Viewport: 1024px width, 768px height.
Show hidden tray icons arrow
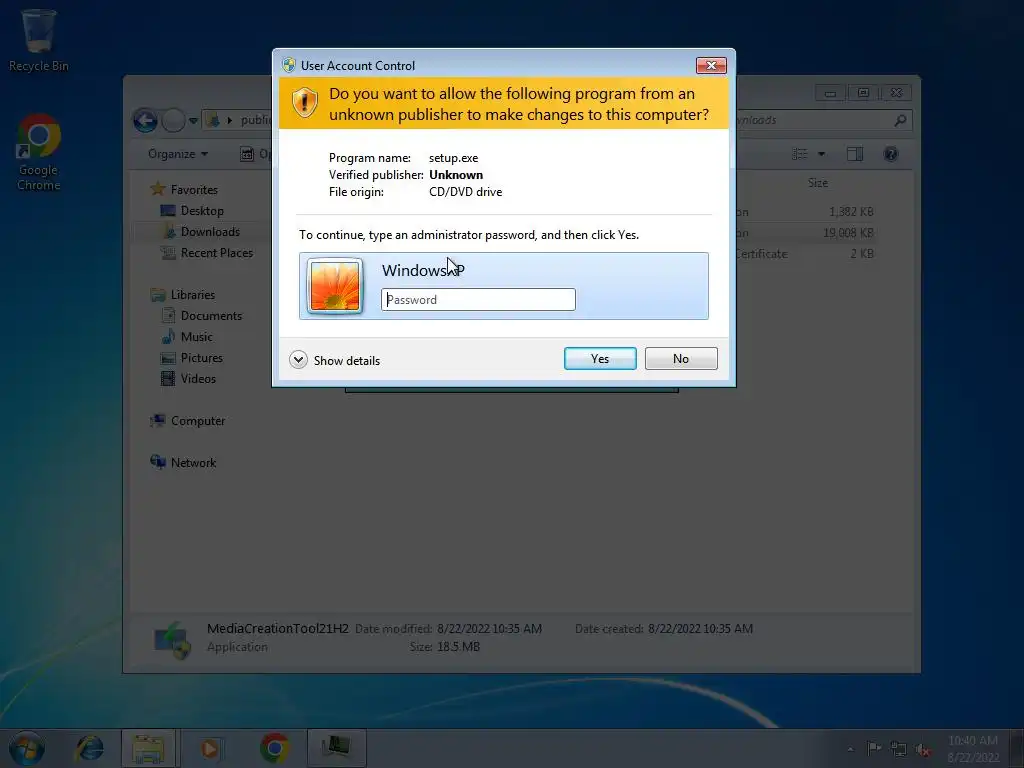coord(850,749)
